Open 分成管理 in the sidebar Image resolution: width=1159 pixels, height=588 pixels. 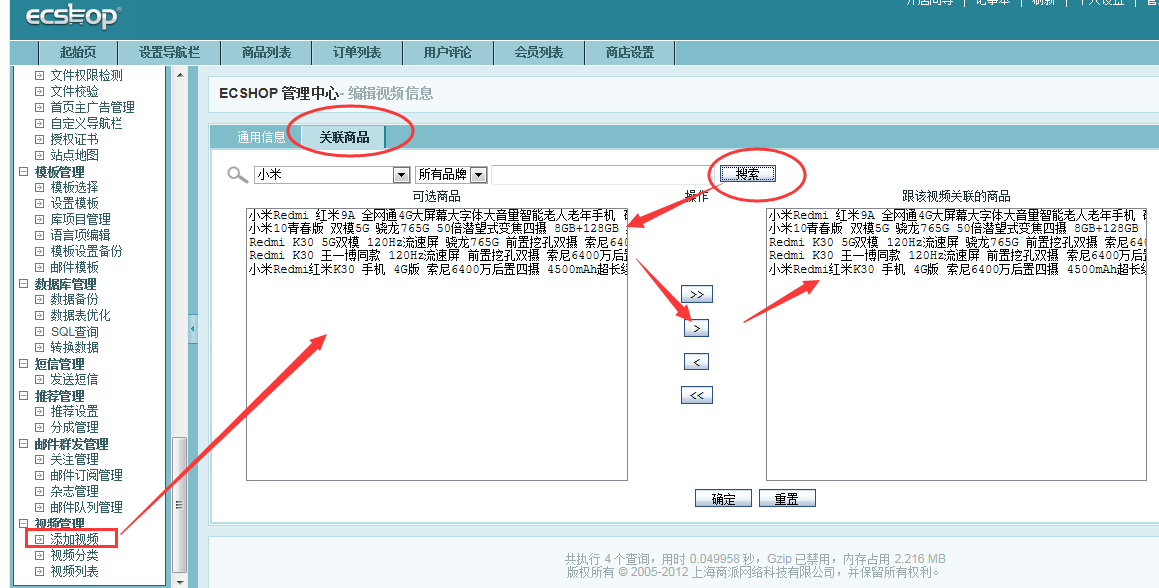click(x=74, y=427)
